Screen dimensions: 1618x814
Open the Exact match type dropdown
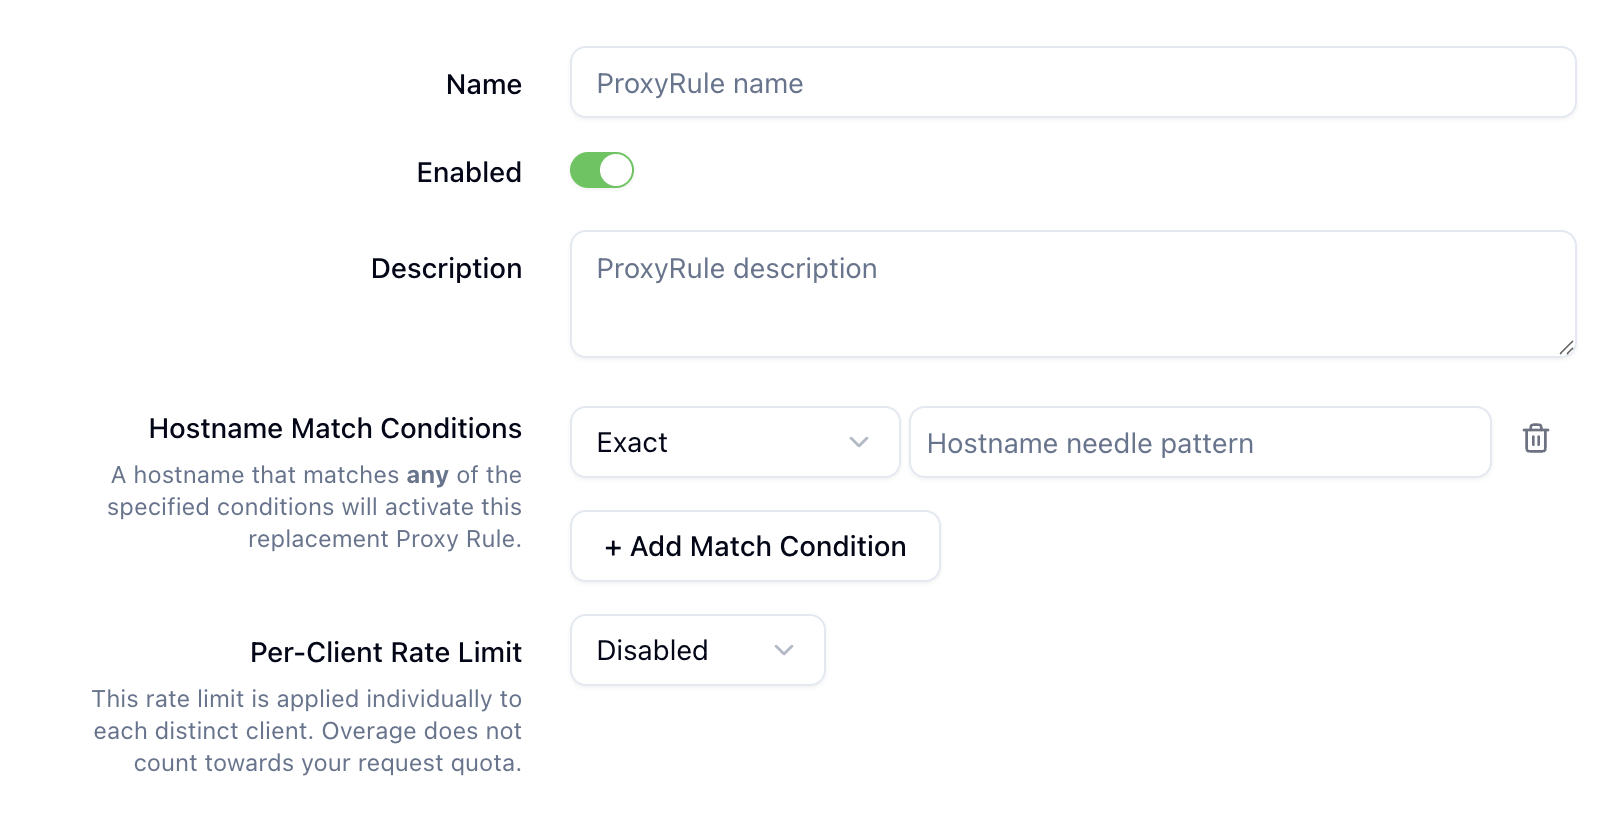click(734, 442)
